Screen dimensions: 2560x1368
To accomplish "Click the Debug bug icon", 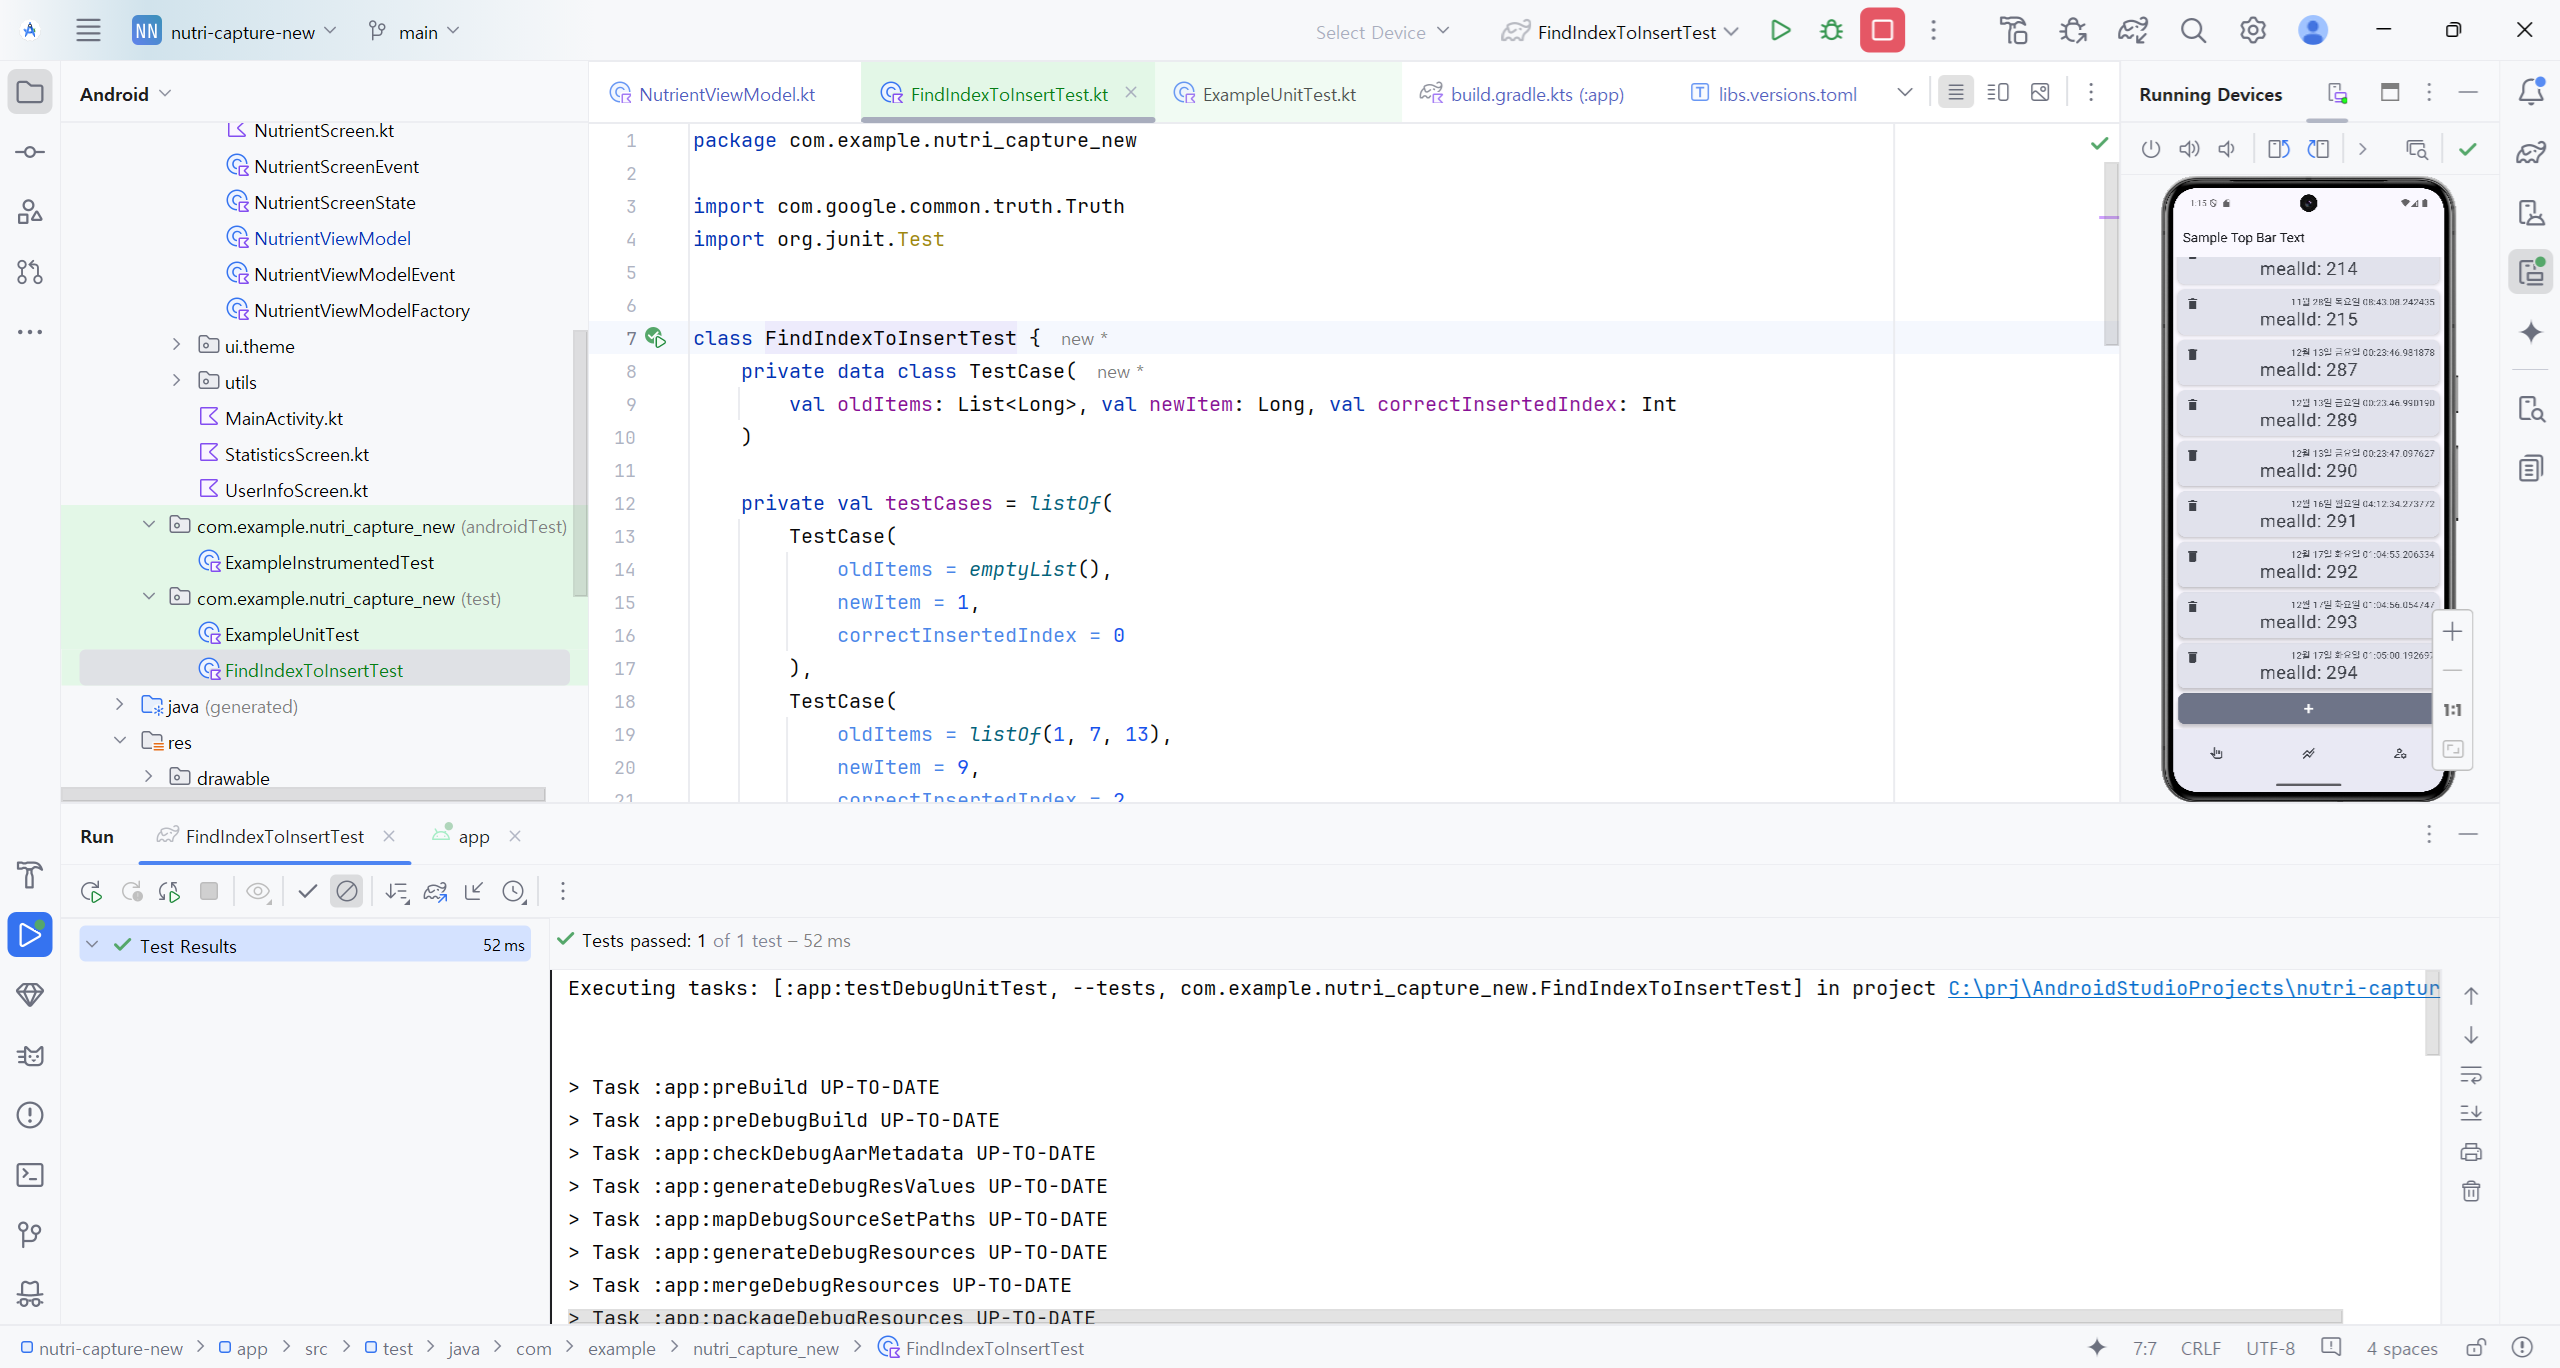I will [1831, 31].
